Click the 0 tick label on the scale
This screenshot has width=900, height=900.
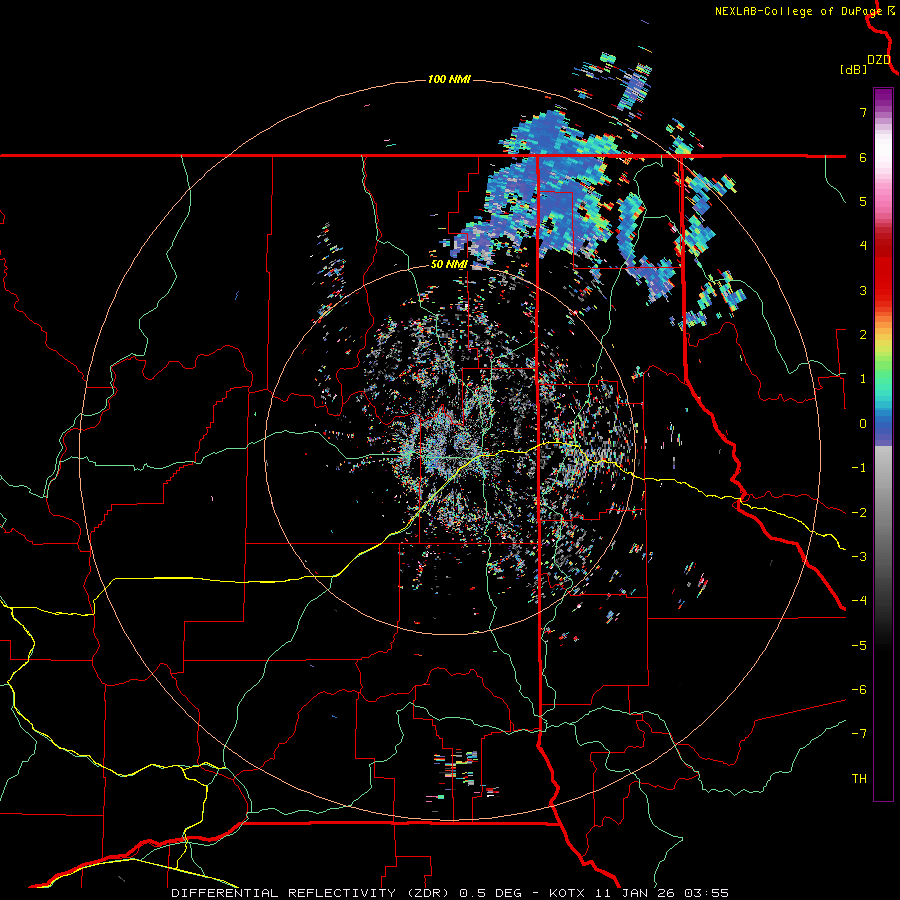click(x=863, y=424)
